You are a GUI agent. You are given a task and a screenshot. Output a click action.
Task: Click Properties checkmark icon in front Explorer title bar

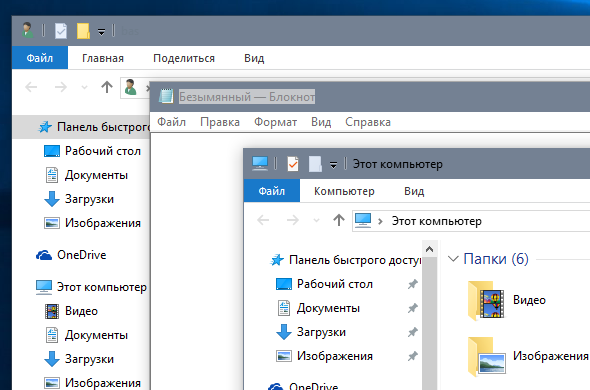point(293,164)
